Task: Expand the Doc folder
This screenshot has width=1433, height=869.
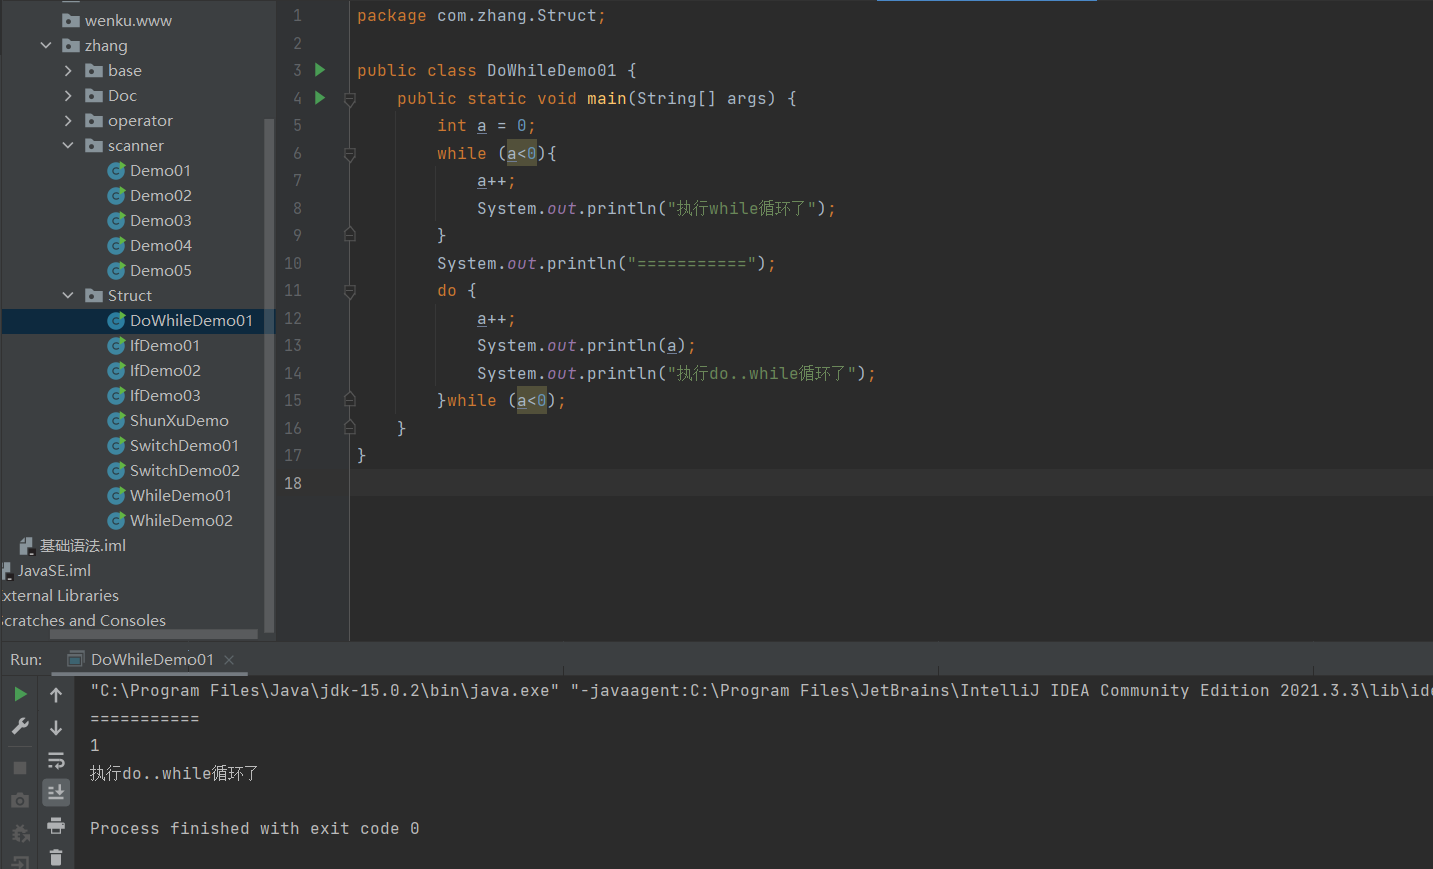Action: click(68, 95)
